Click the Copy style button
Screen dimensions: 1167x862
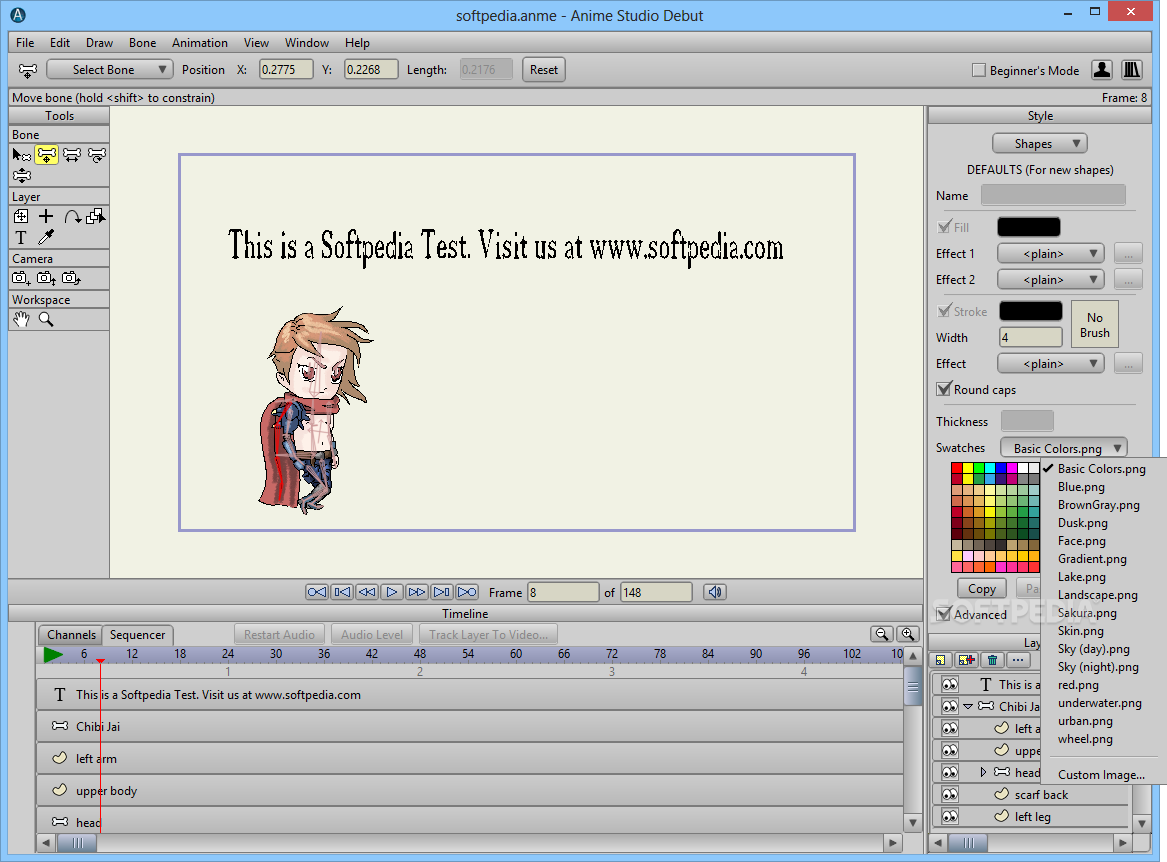tap(982, 589)
